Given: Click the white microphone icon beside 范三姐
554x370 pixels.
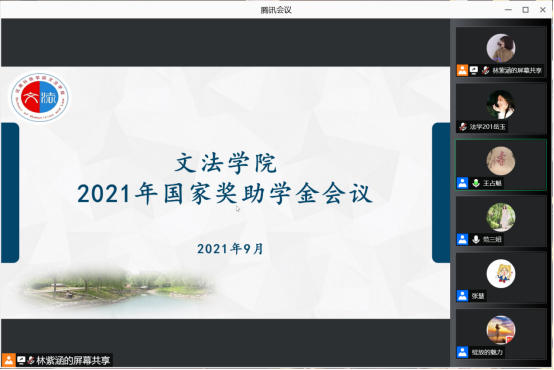Looking at the screenshot, I should 476,239.
